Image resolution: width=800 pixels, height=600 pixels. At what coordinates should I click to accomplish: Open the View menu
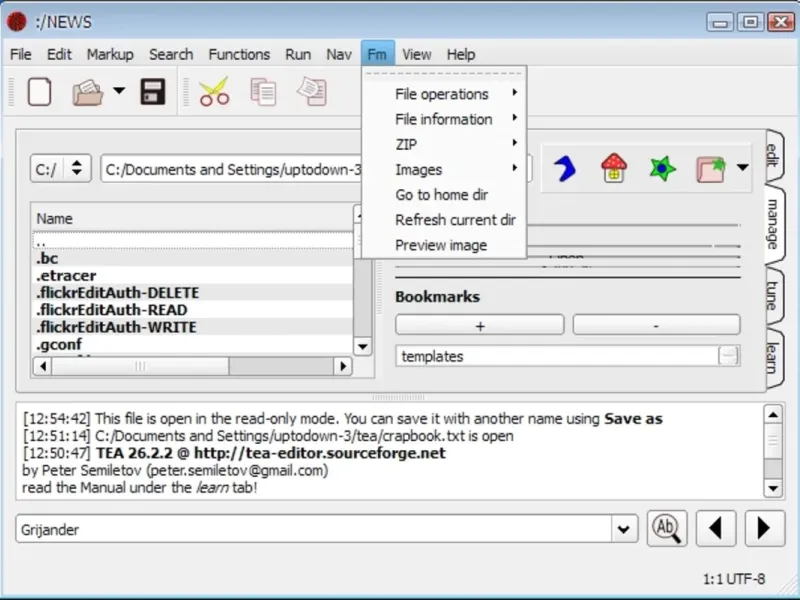[x=417, y=54]
